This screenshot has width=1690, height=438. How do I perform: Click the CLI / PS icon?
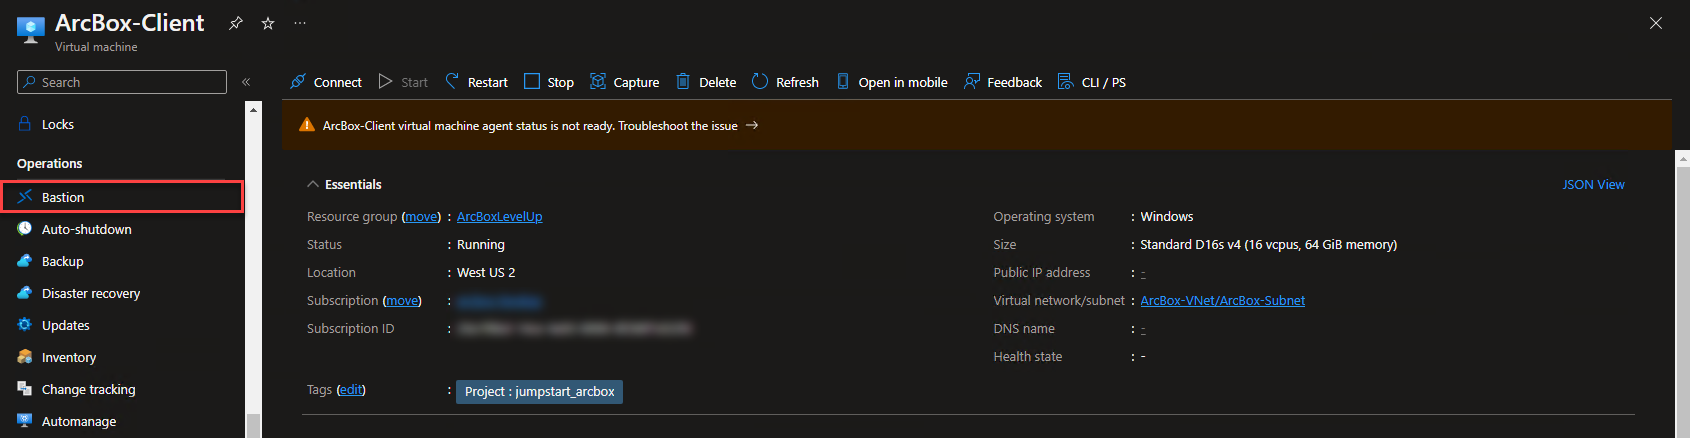(1065, 81)
